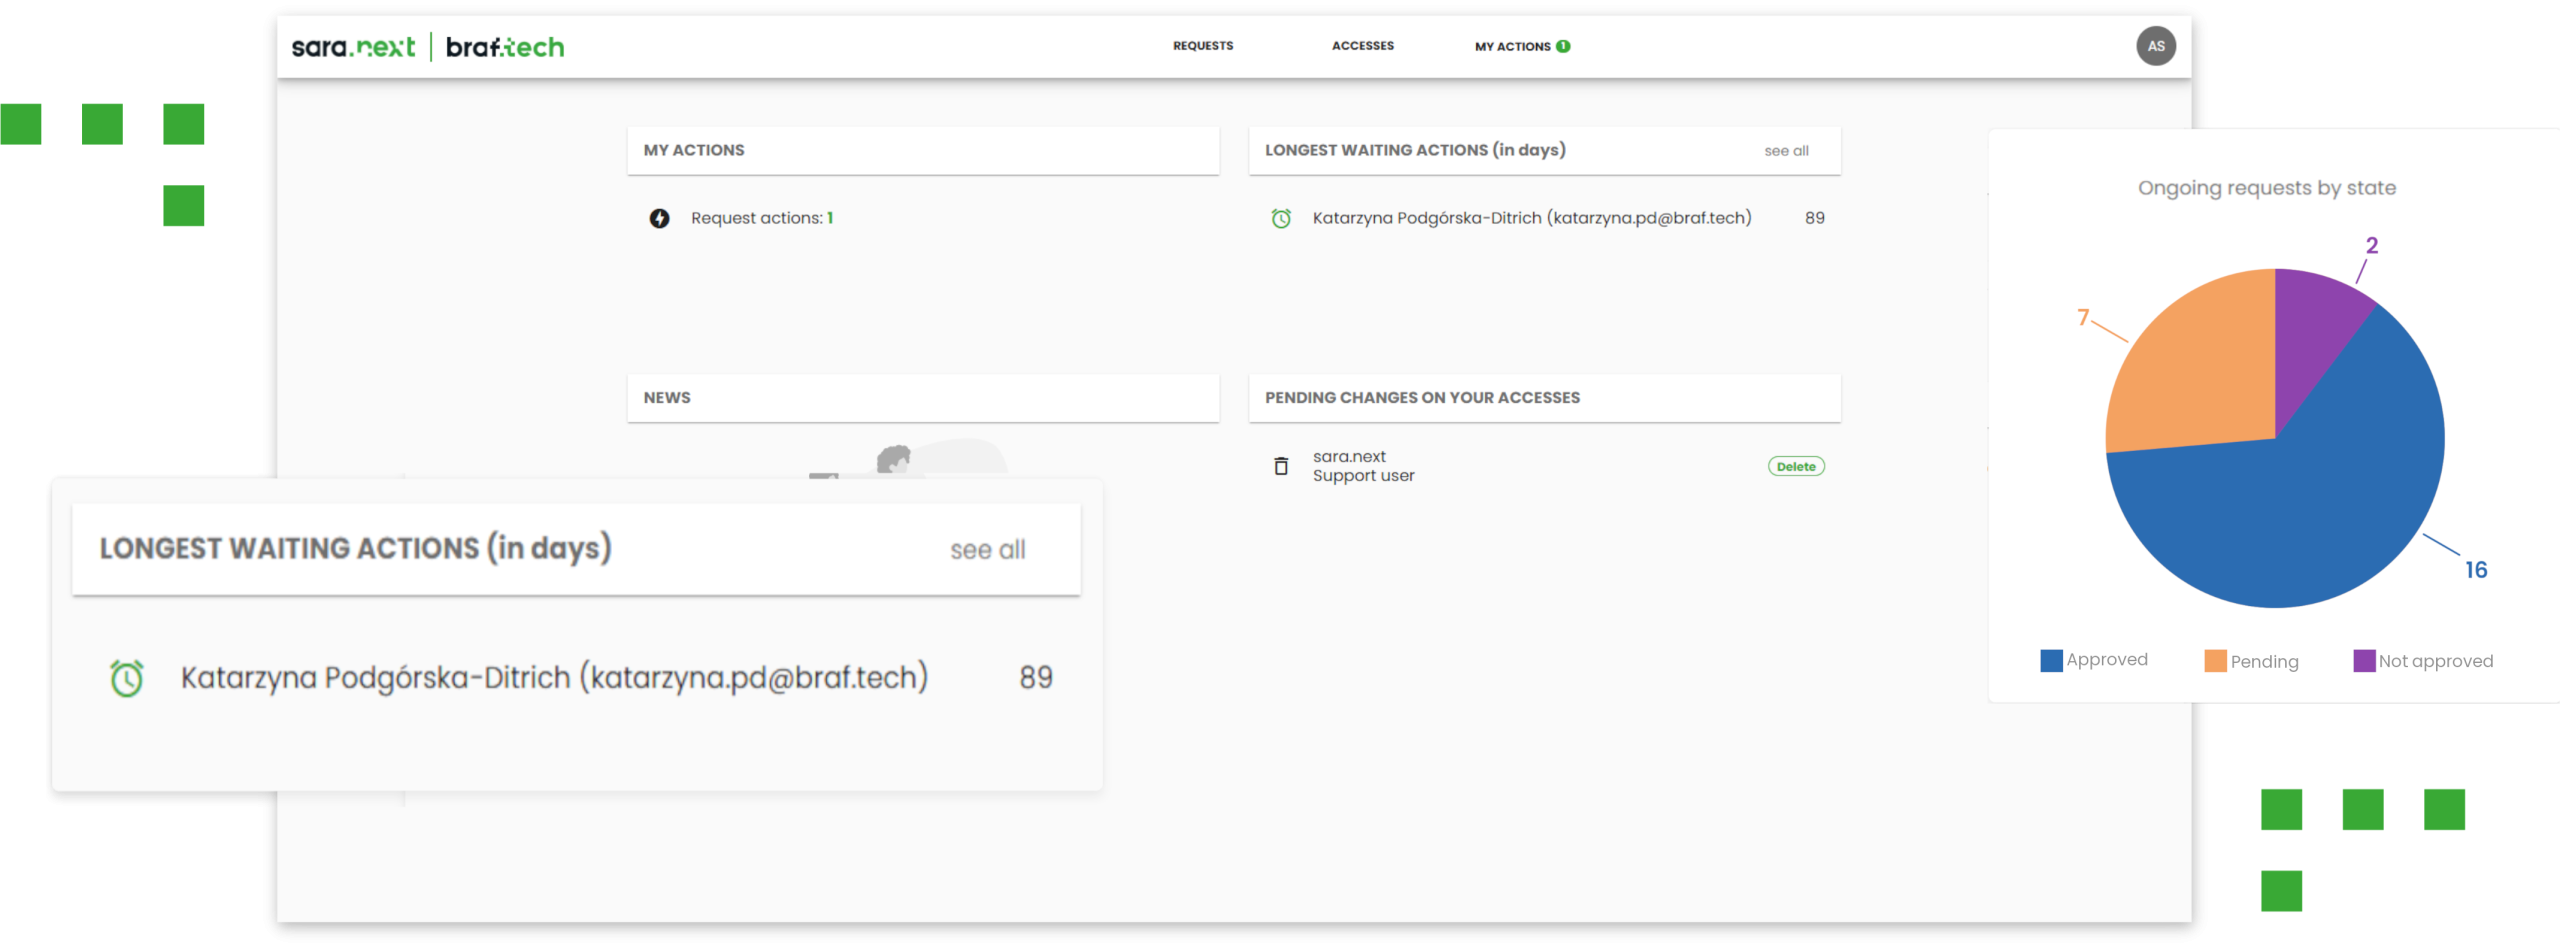Open the Accesses menu
The width and height of the screenshot is (2560, 948).
pyautogui.click(x=1362, y=46)
